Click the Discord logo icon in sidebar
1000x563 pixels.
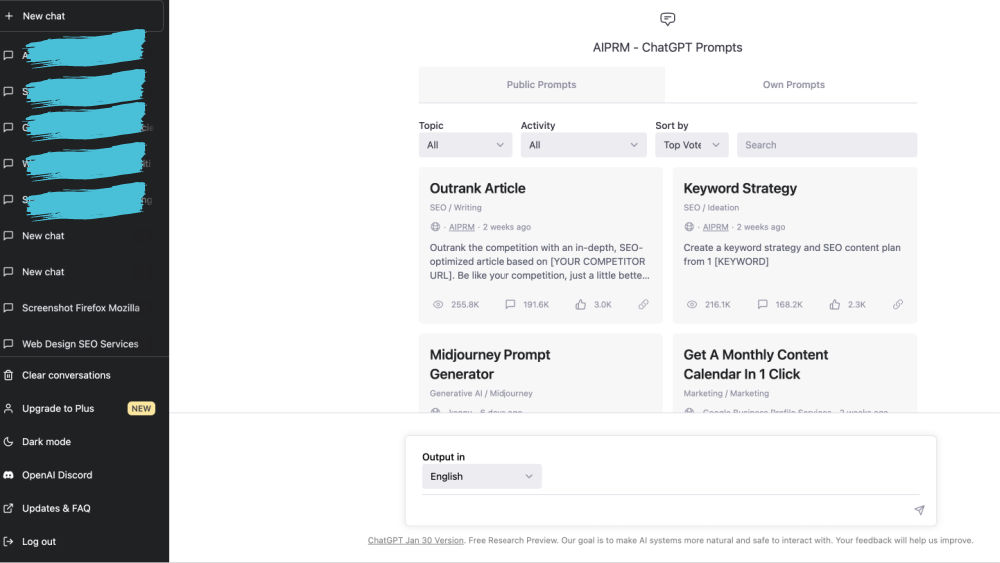[x=8, y=475]
